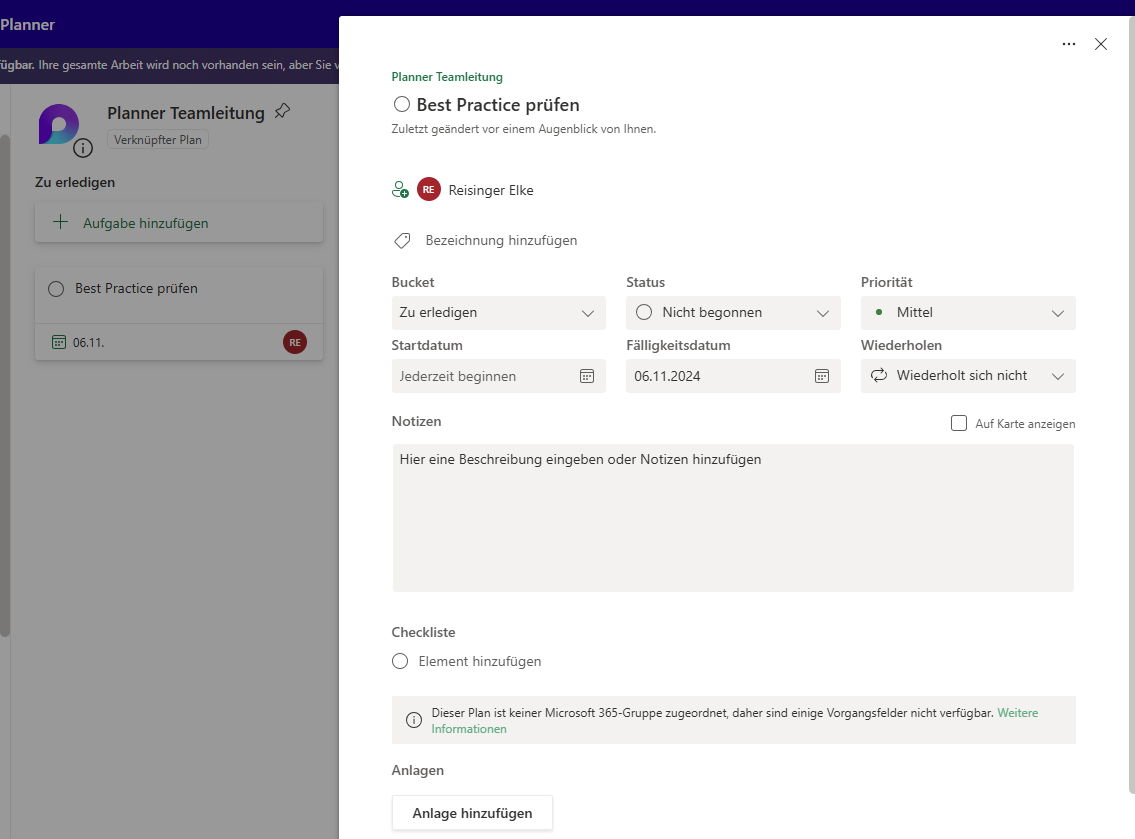Click the Fälligkeitsdatum field with 06.11.2024
This screenshot has height=839, width=1135.
coord(733,376)
